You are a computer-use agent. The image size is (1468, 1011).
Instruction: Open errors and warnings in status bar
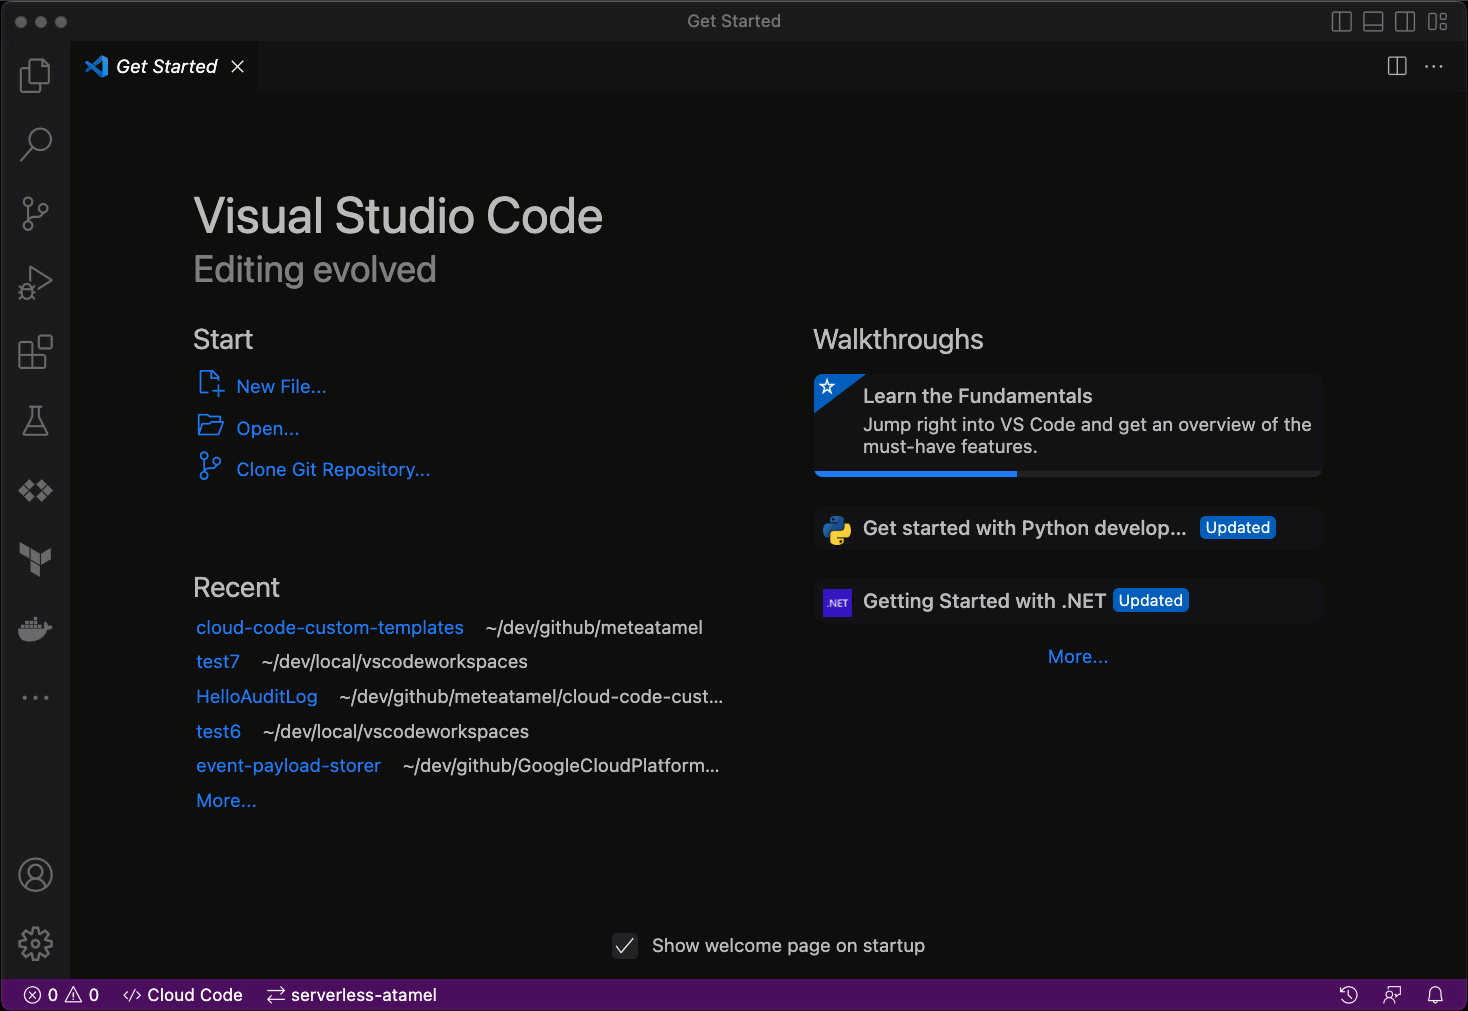pos(61,995)
